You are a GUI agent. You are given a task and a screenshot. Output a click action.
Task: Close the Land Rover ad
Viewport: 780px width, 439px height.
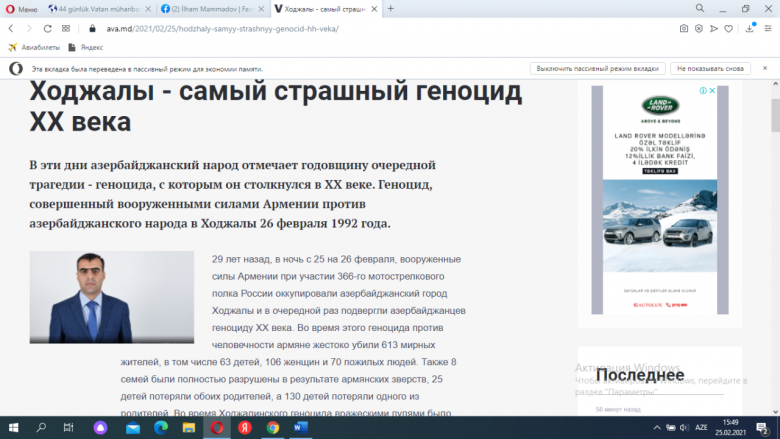[x=712, y=91]
